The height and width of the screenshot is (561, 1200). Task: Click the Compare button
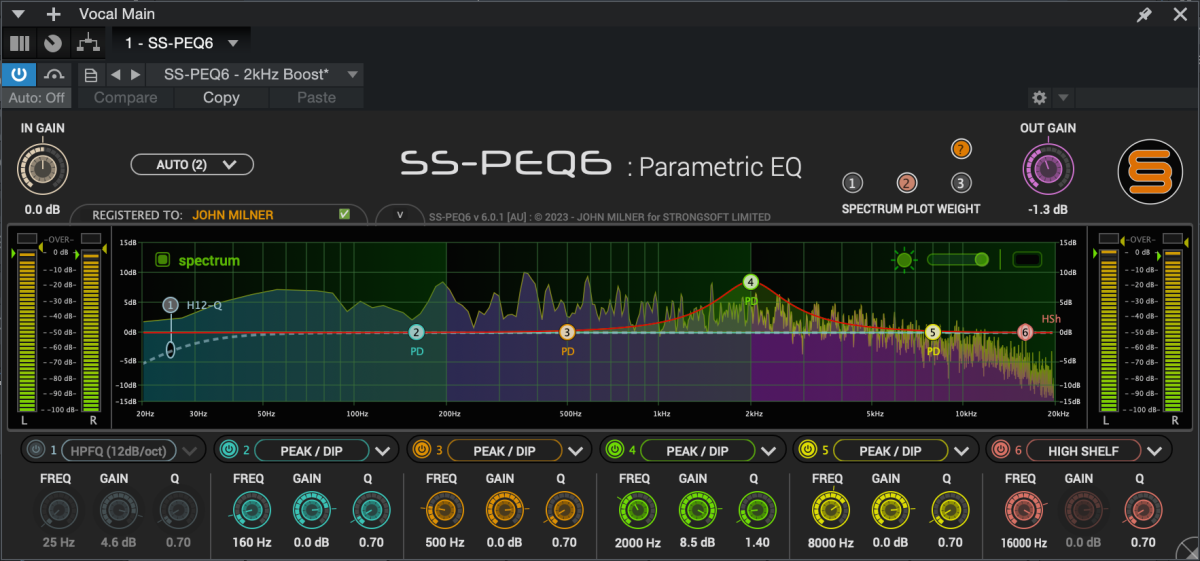(125, 98)
